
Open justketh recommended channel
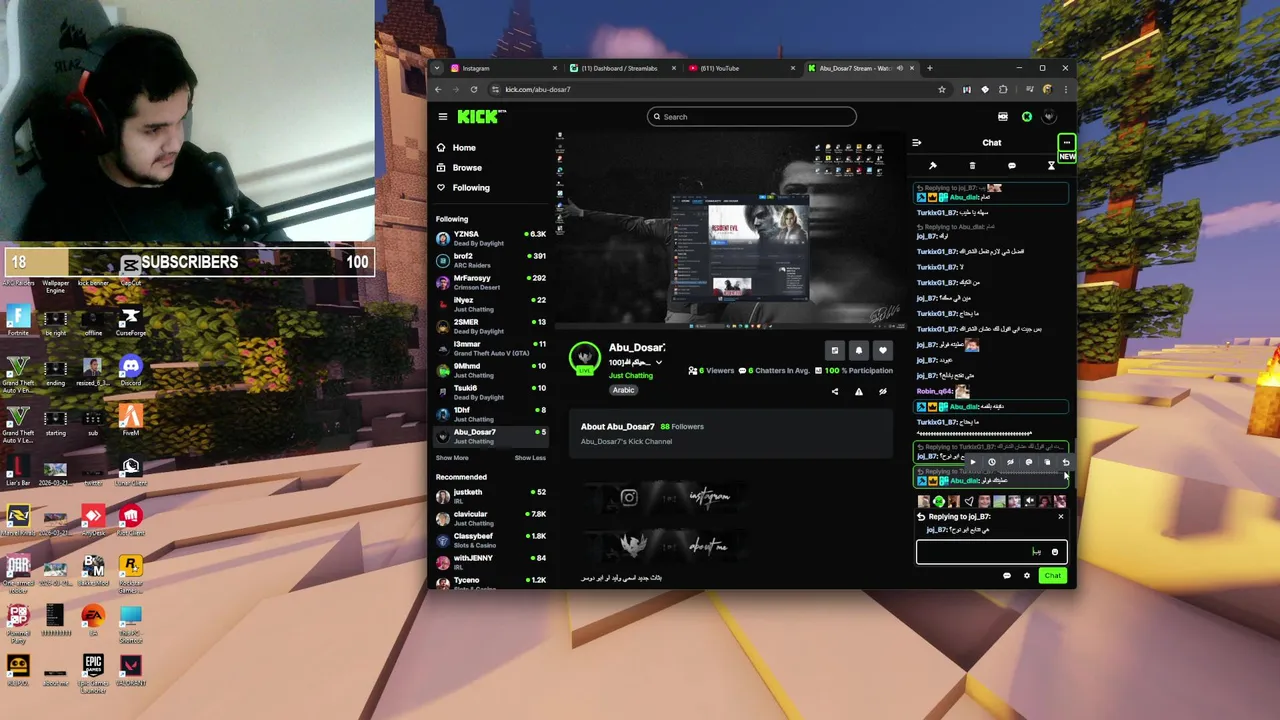pos(491,496)
